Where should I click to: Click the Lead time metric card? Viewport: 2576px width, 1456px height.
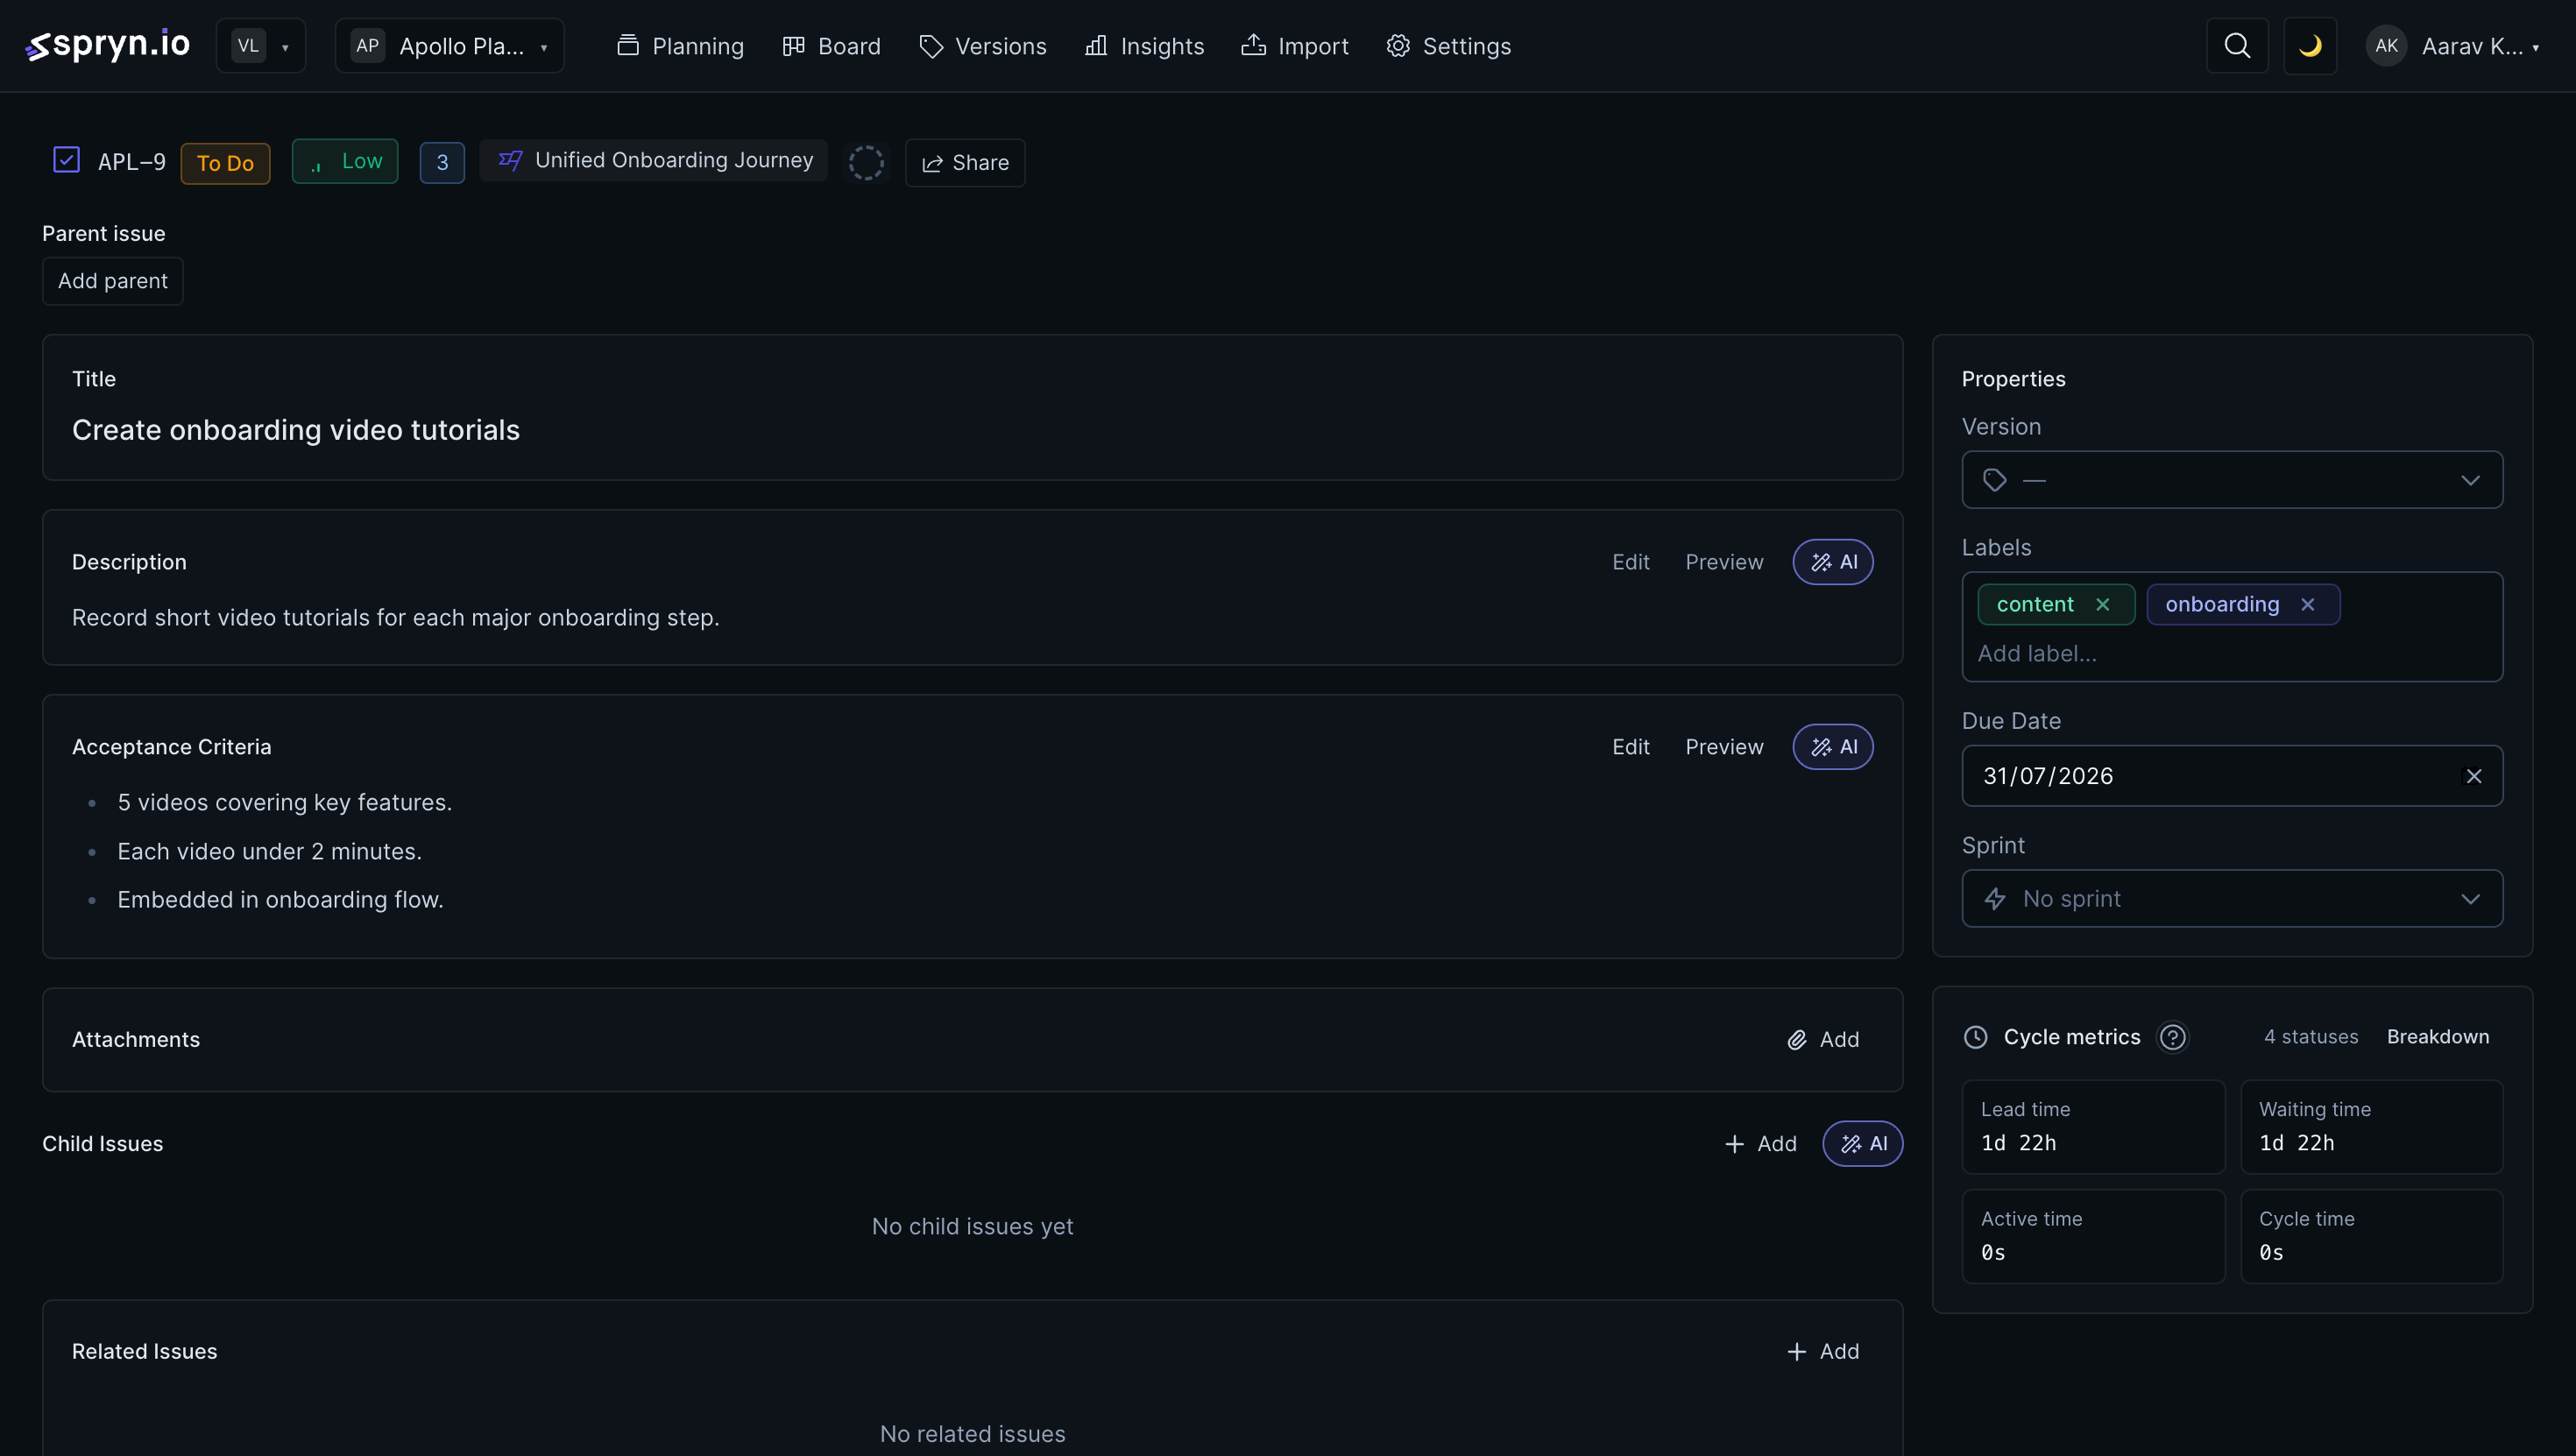coord(2093,1127)
